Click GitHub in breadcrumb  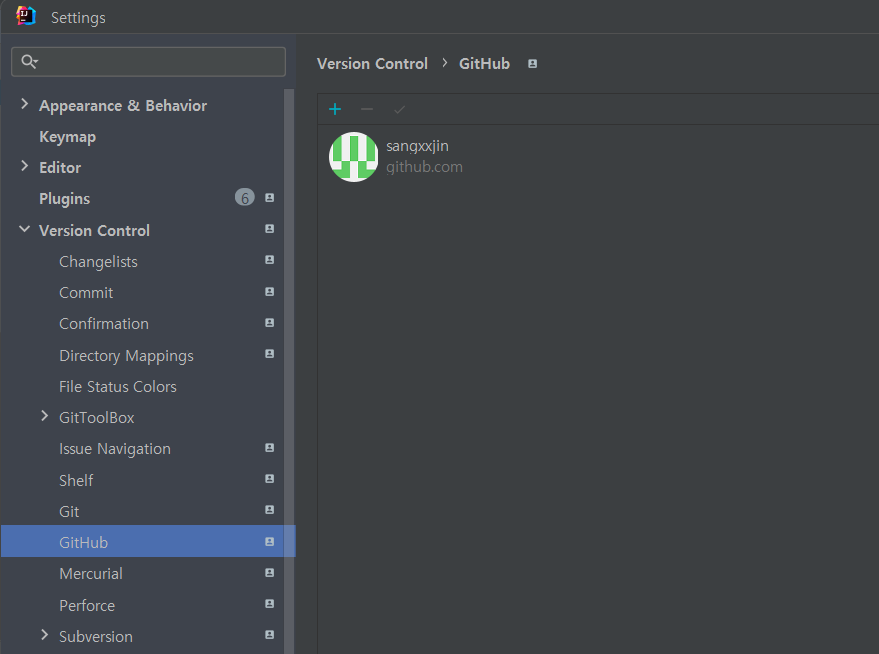pos(484,64)
